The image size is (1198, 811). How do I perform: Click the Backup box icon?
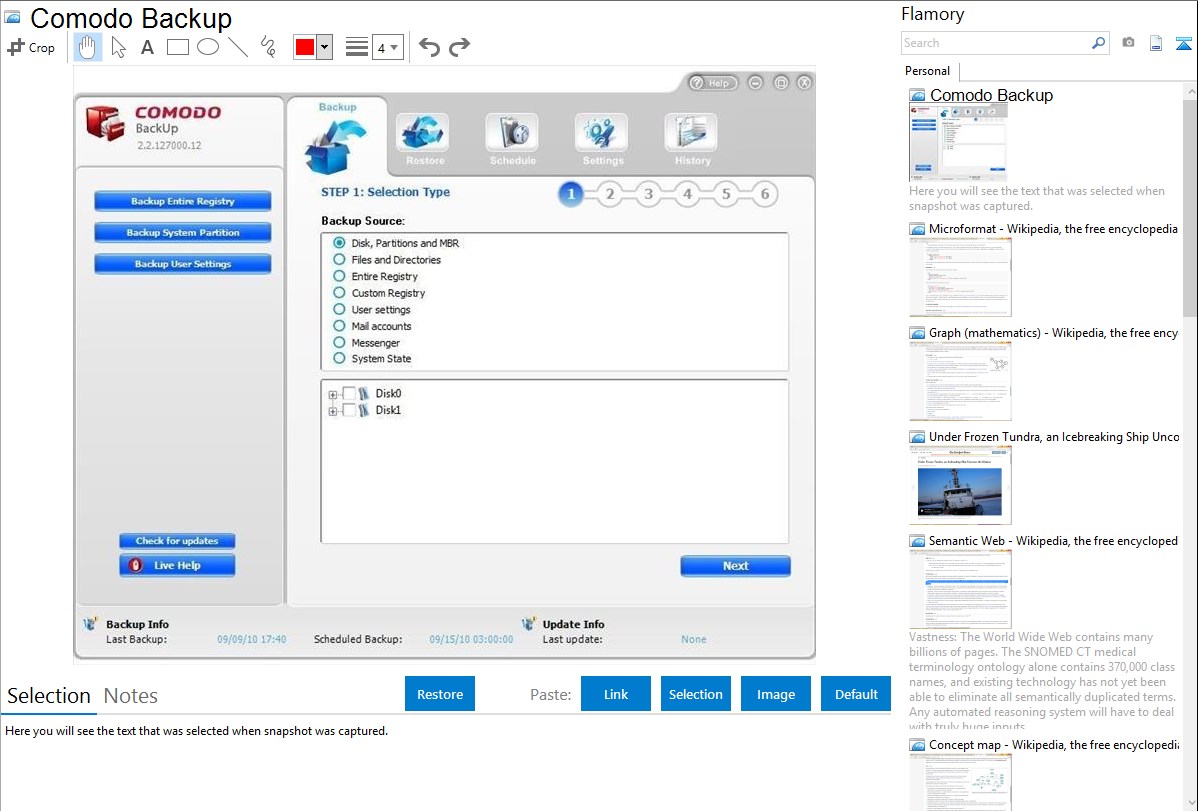tap(335, 147)
